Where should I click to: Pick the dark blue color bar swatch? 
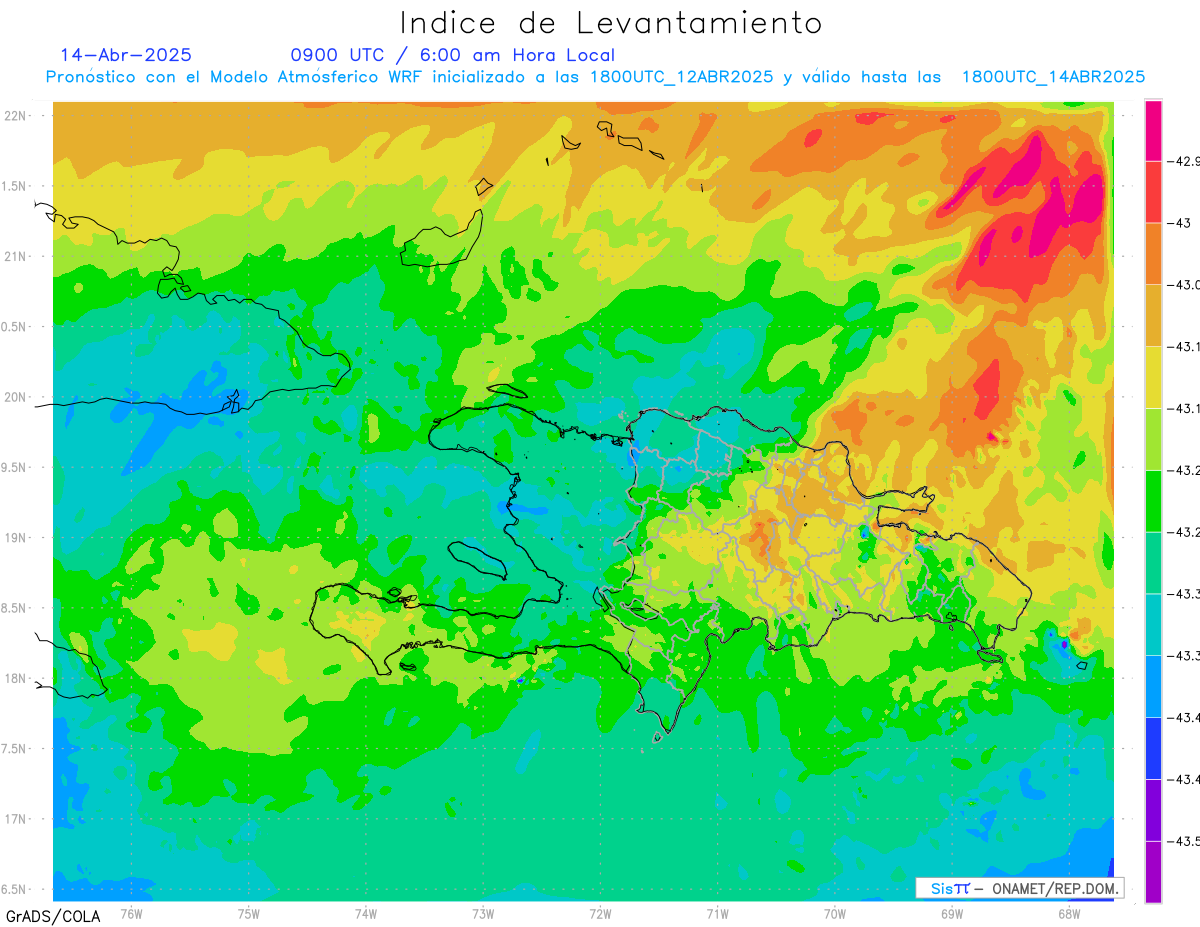click(1153, 748)
